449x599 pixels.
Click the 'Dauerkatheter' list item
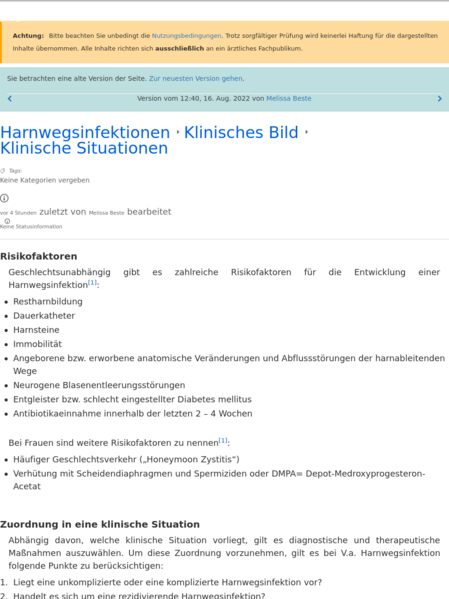(x=44, y=316)
